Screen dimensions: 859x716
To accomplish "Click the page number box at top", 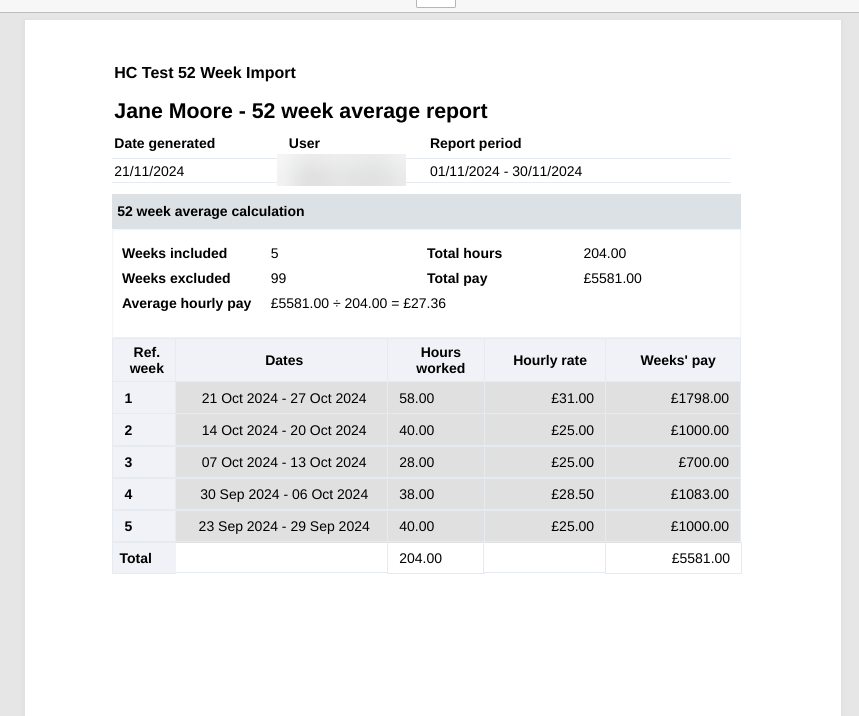I will [x=435, y=3].
